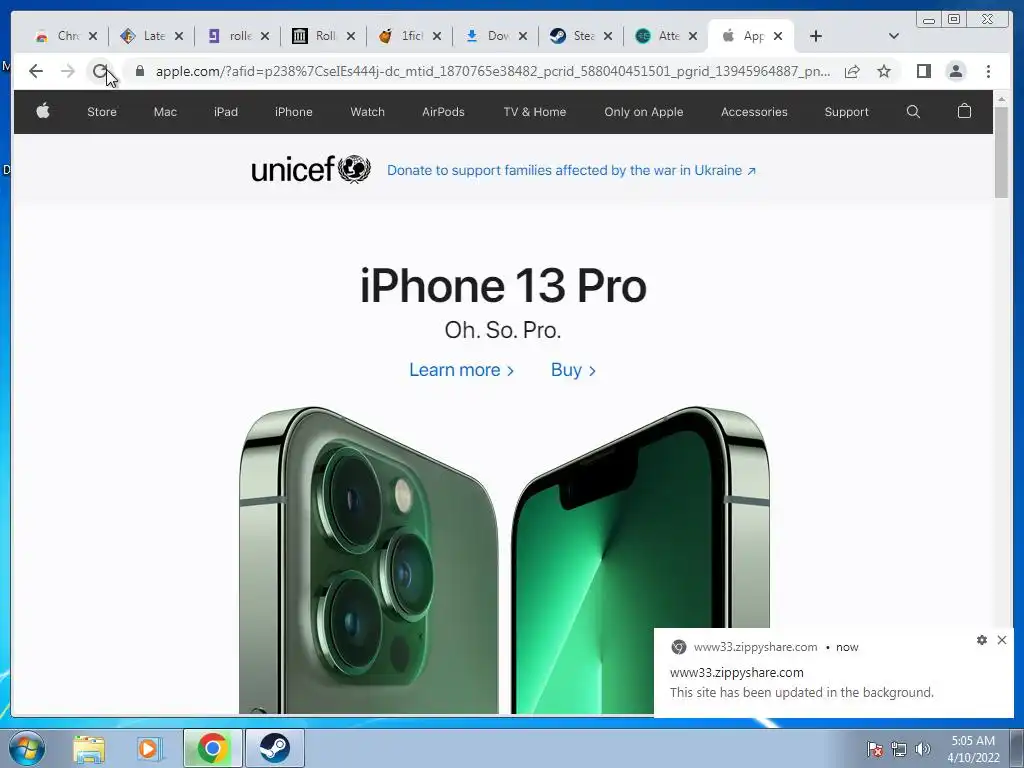The image size is (1024, 768).
Task: Click the Apple logo in navigation bar
Action: click(x=43, y=112)
